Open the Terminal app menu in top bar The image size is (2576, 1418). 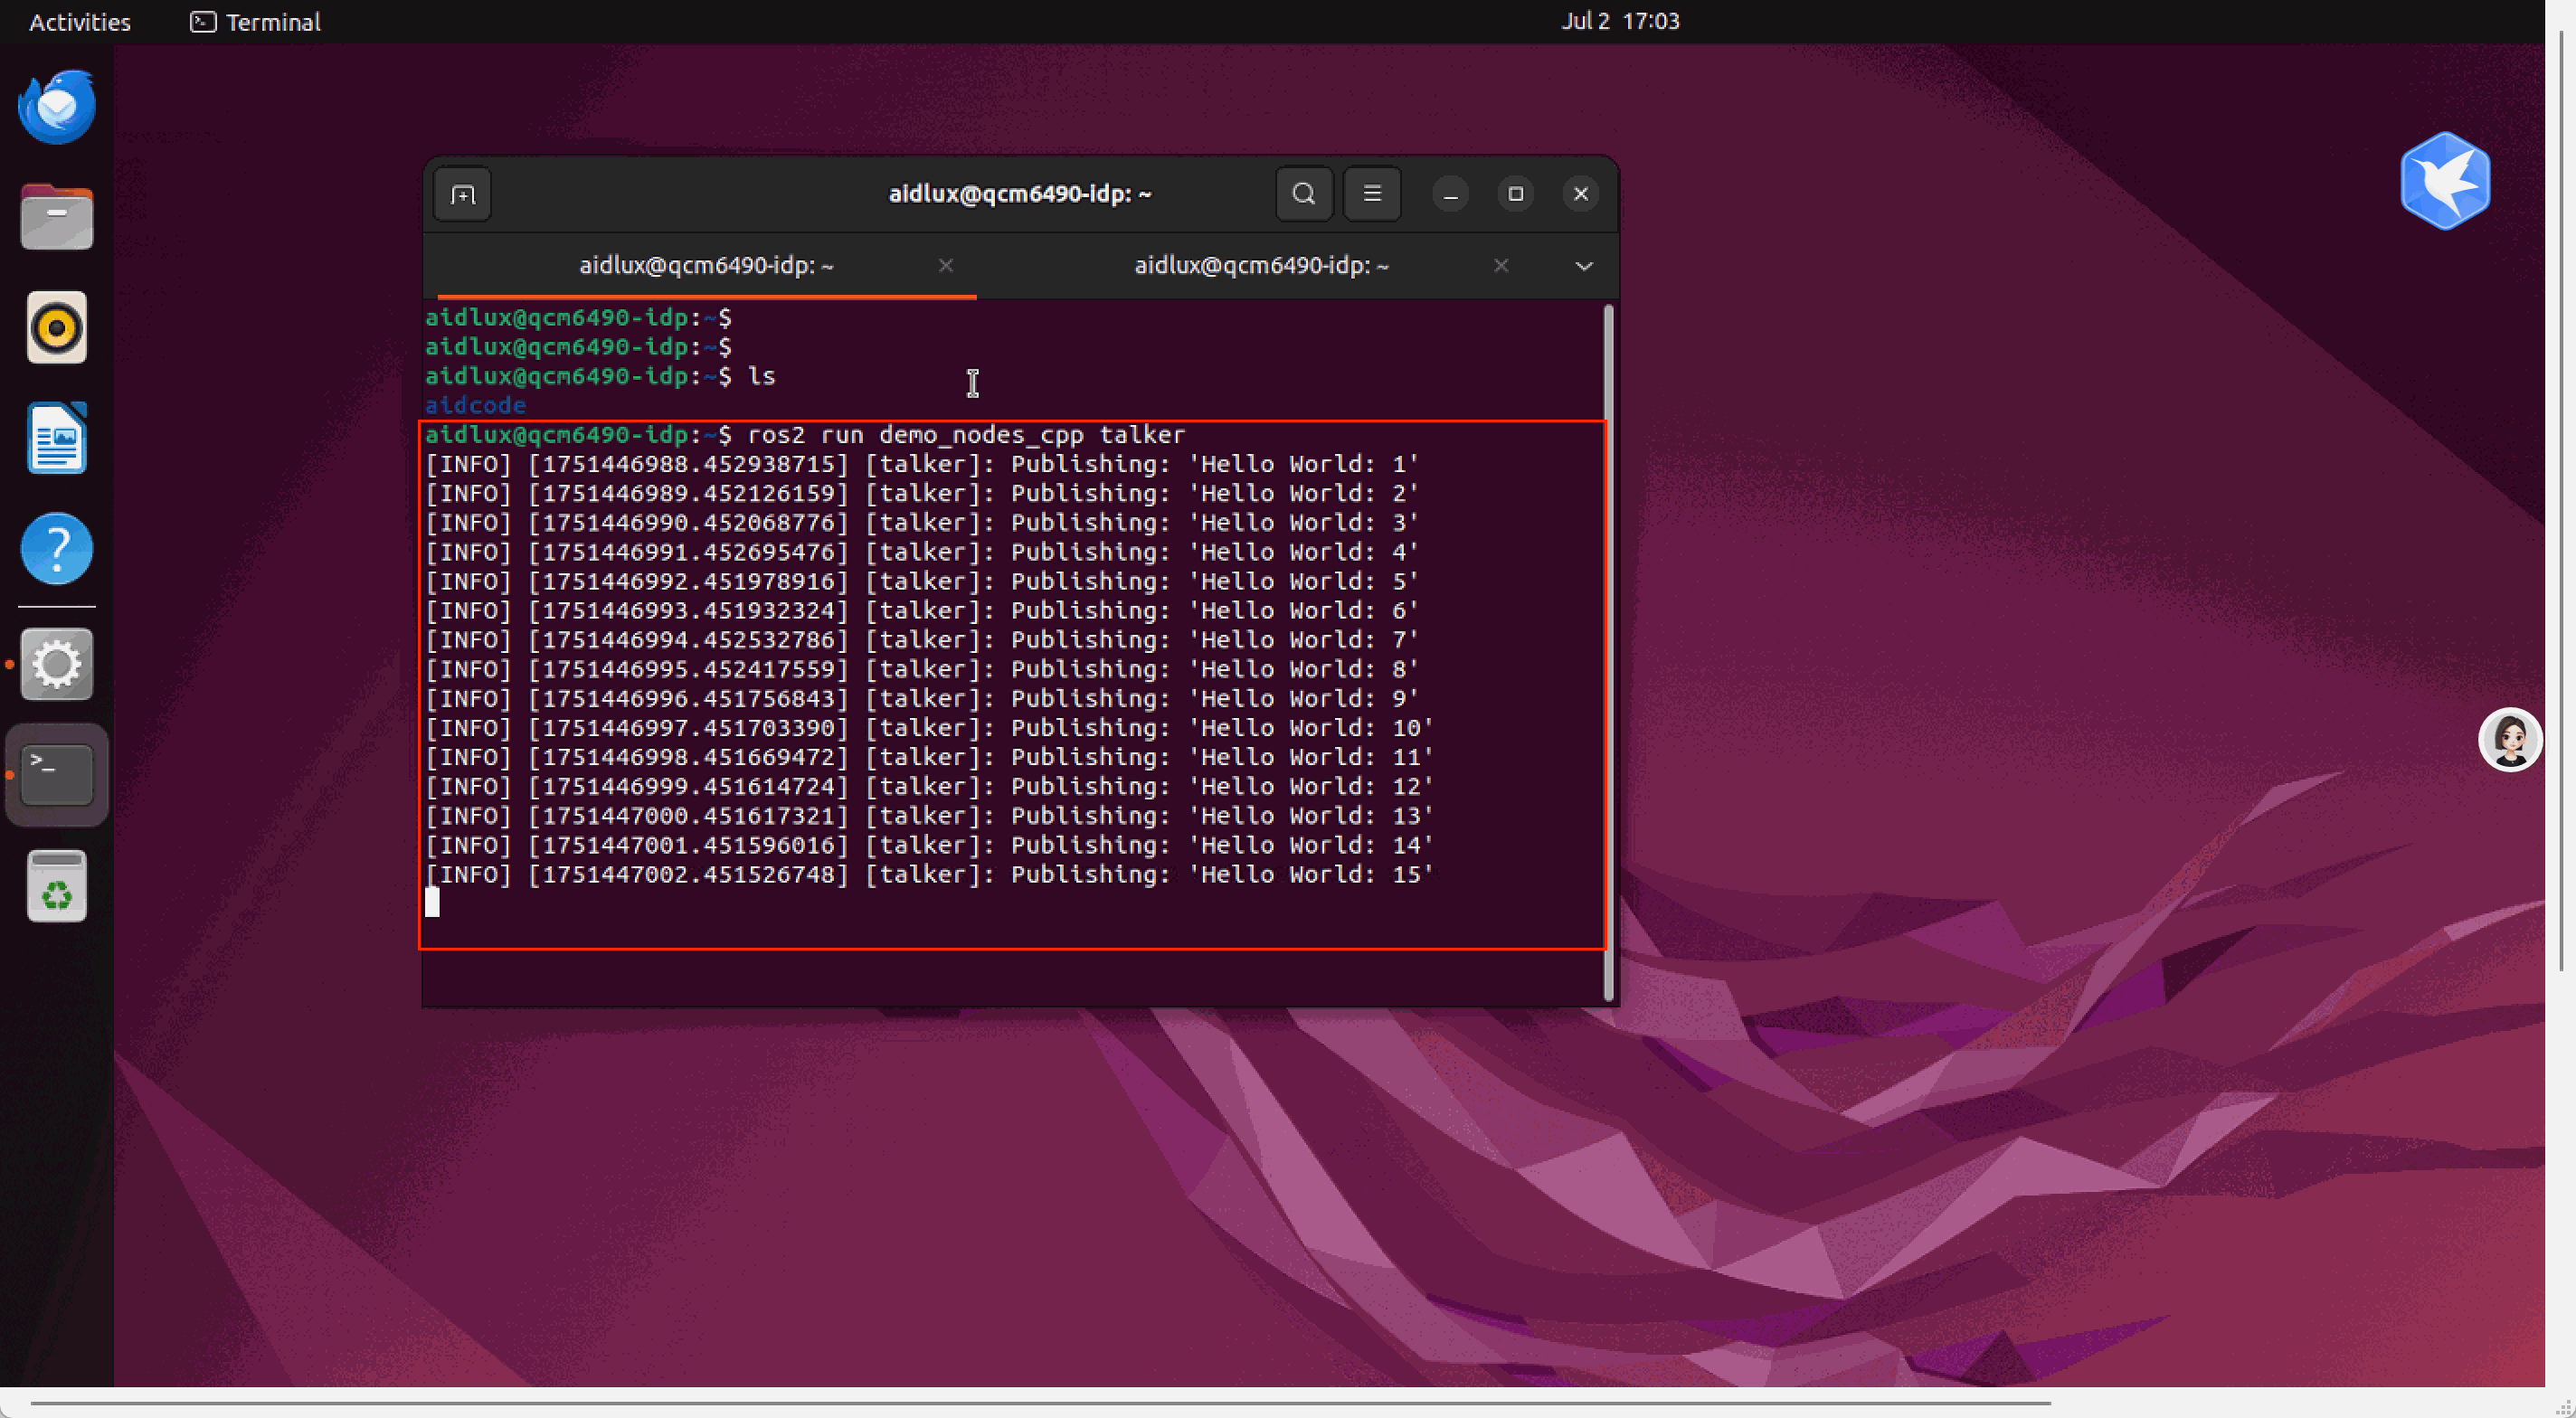256,22
